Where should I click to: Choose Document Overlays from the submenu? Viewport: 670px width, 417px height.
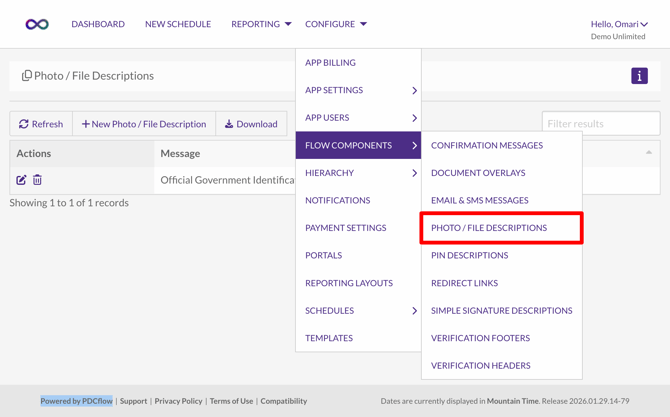[478, 173]
